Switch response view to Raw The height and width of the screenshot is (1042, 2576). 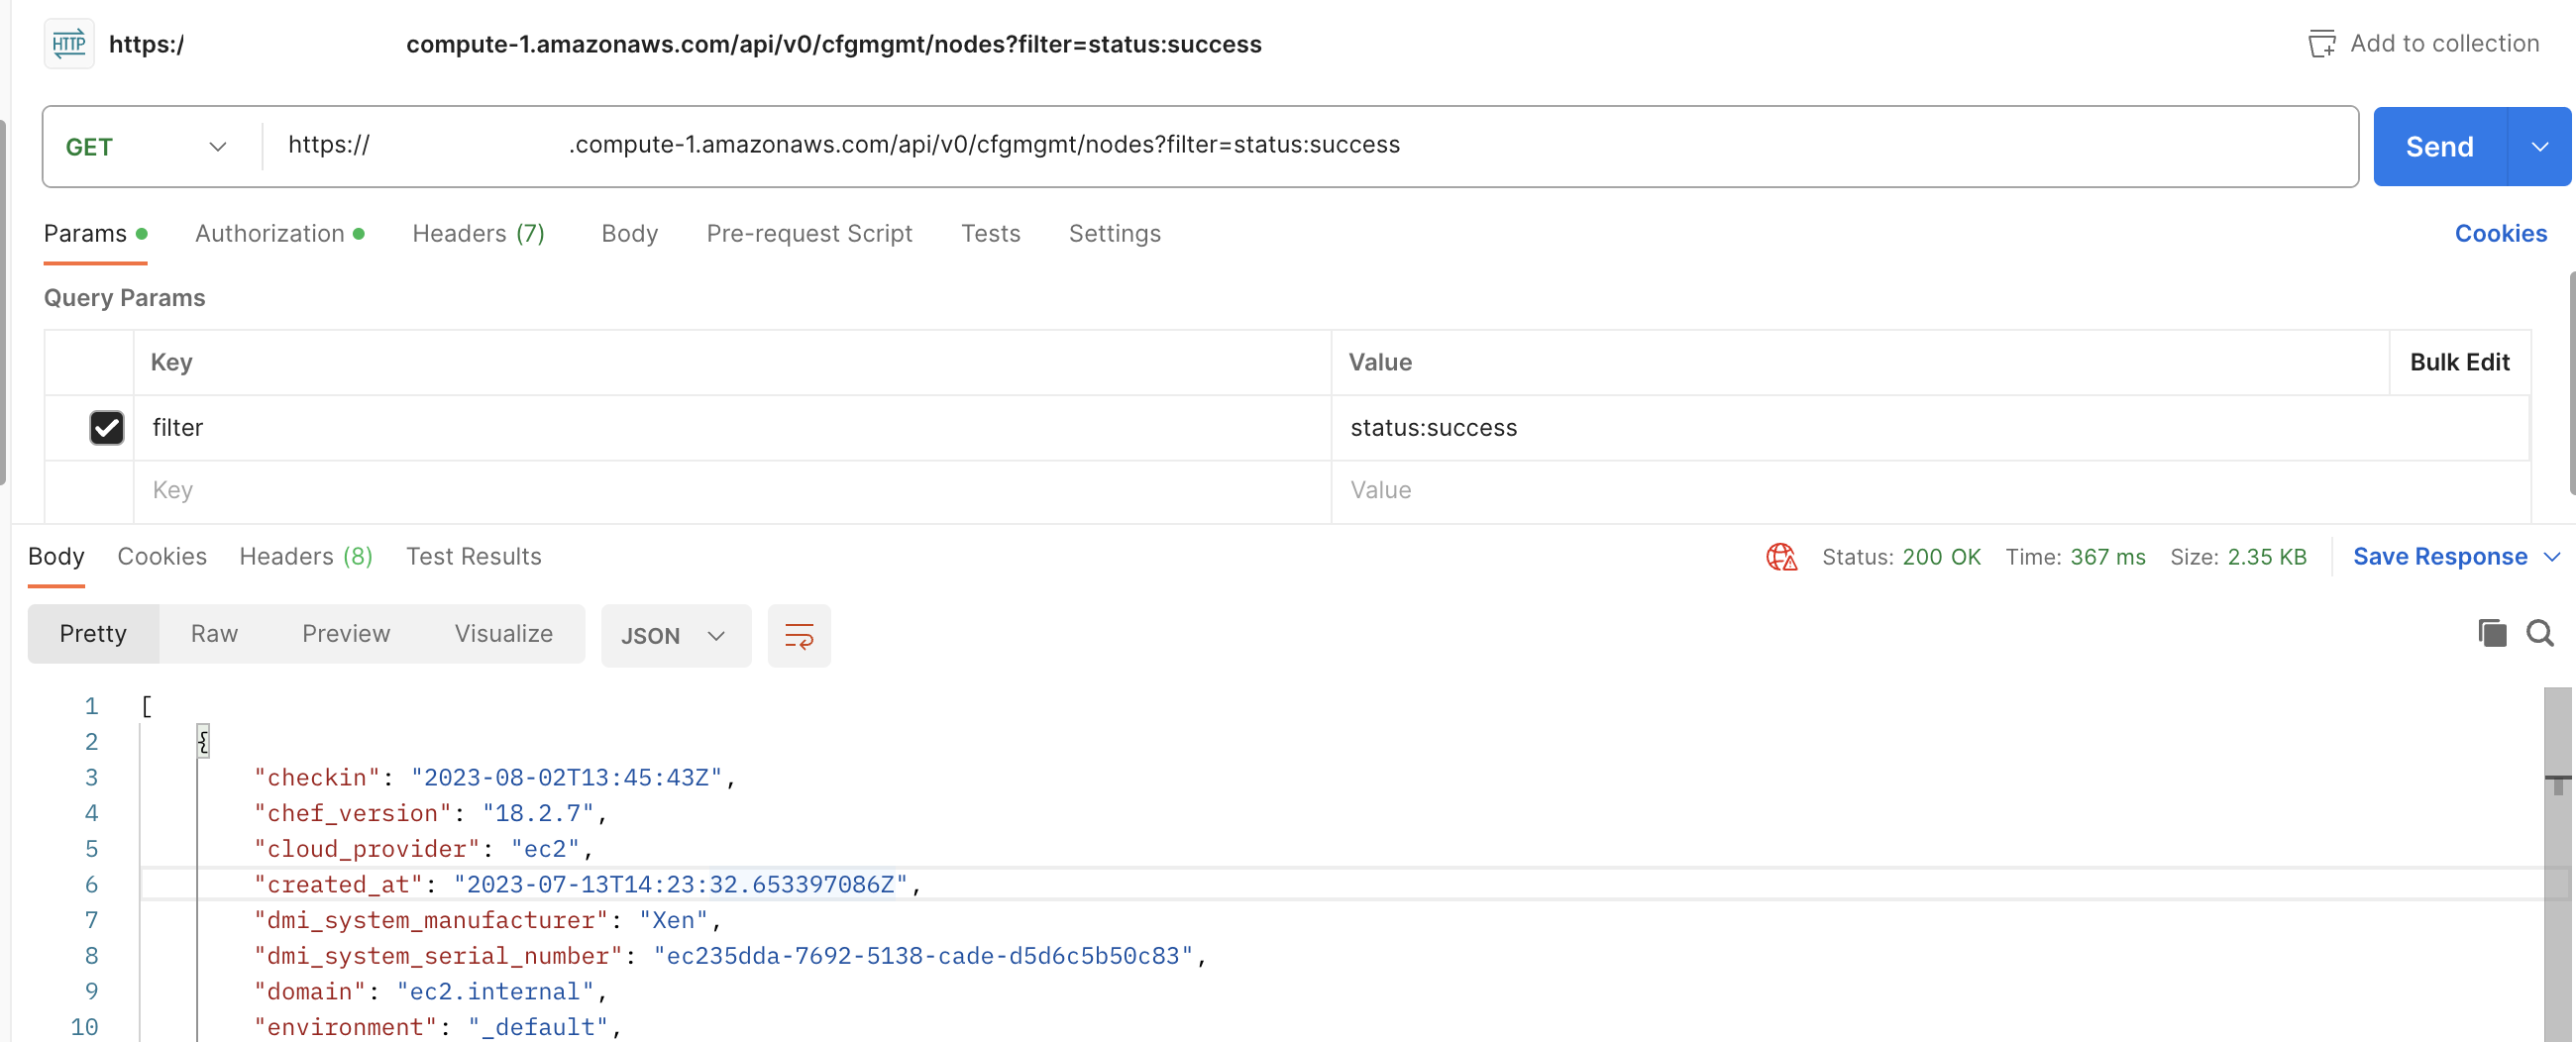pos(214,634)
